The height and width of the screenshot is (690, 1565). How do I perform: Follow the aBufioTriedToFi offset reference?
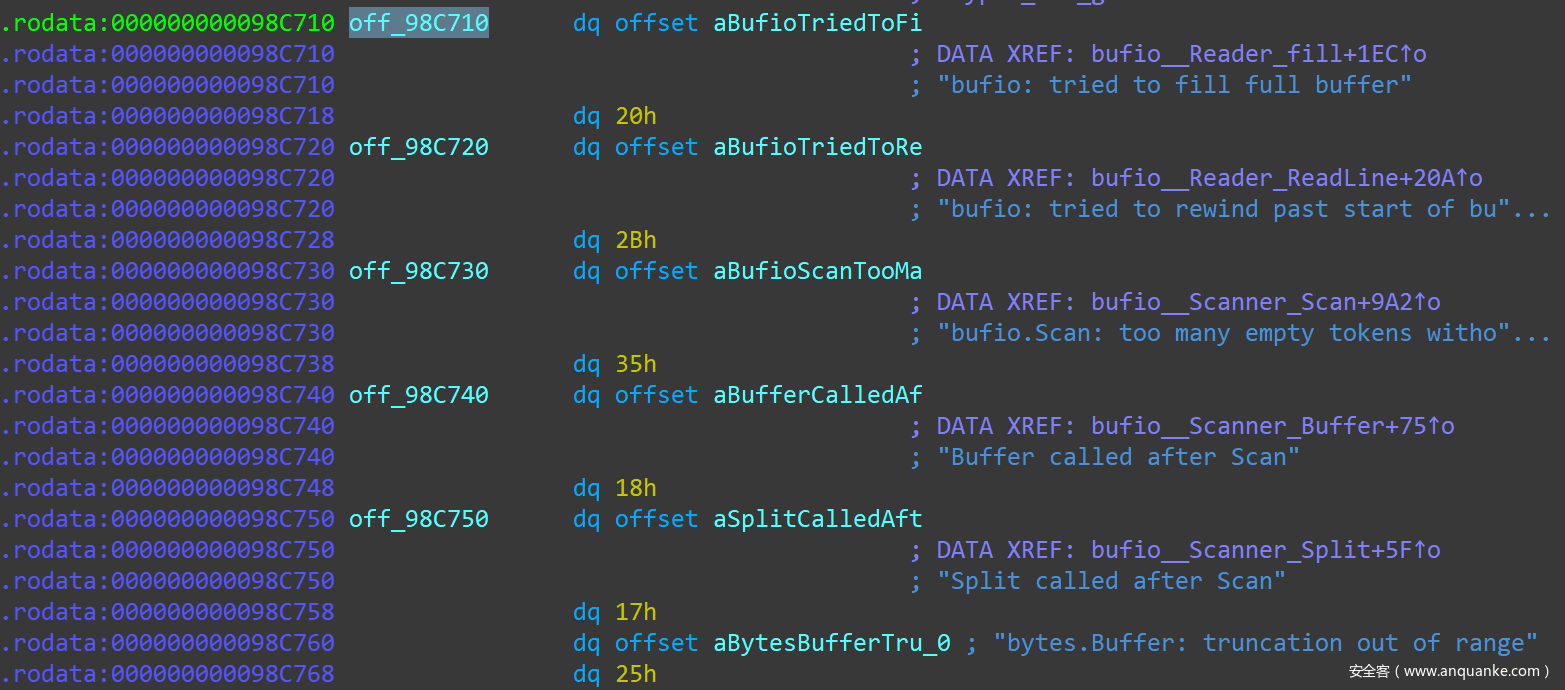[x=817, y=23]
